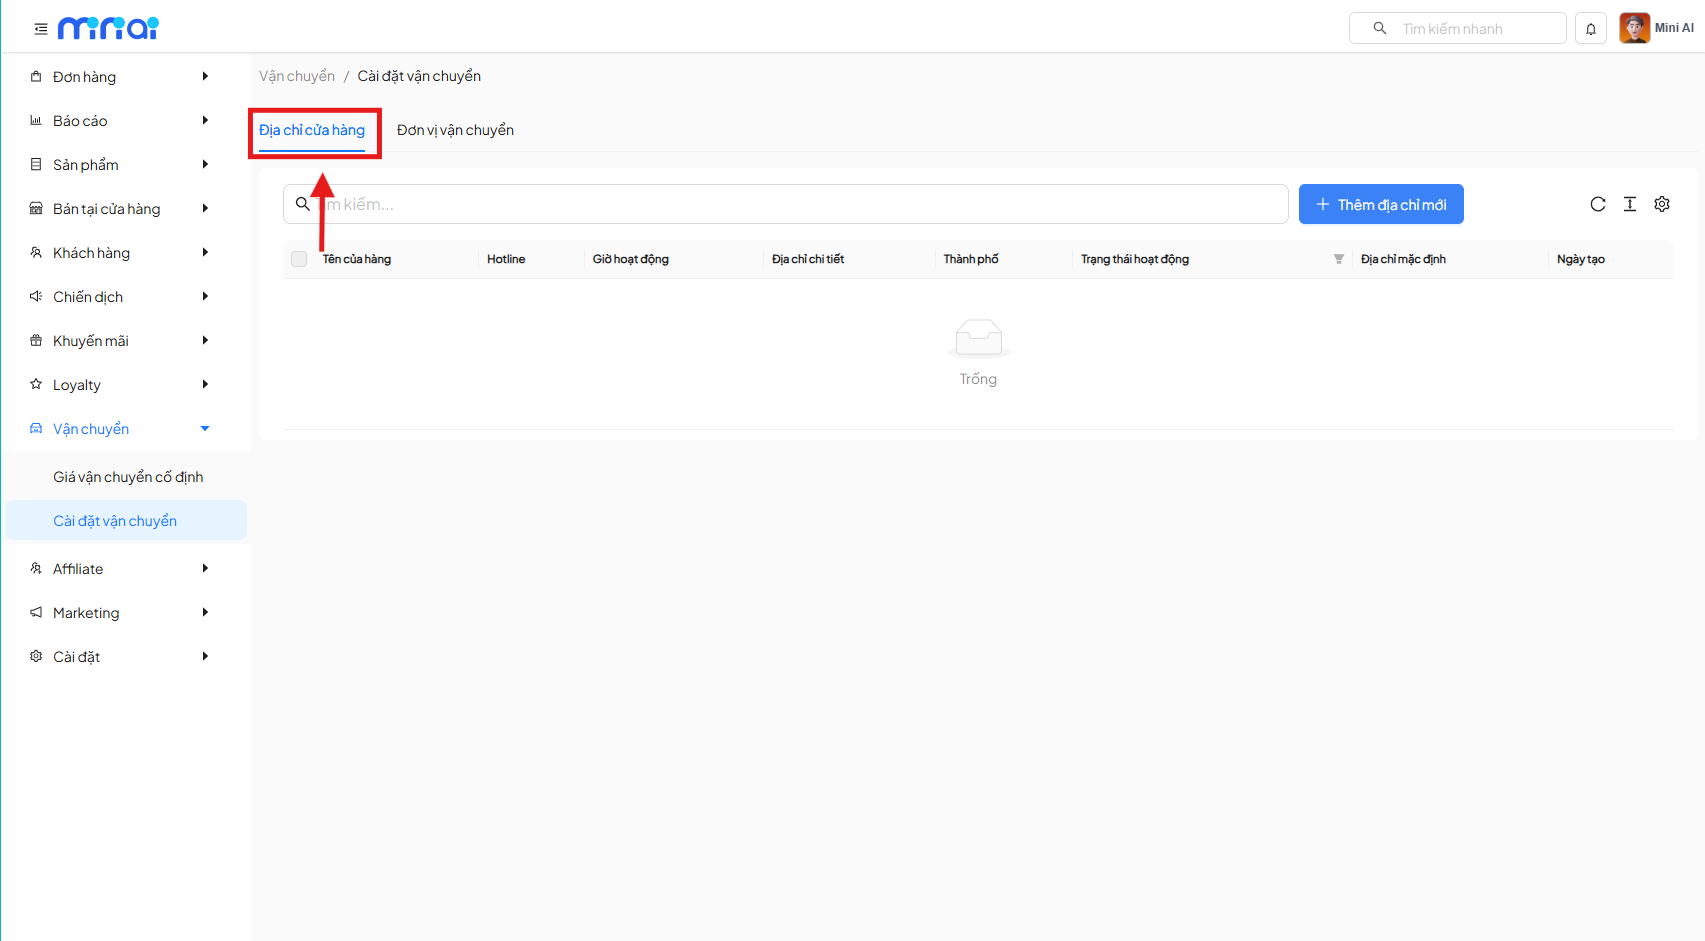Image resolution: width=1705 pixels, height=941 pixels.
Task: Open the notification bell
Action: point(1590,29)
